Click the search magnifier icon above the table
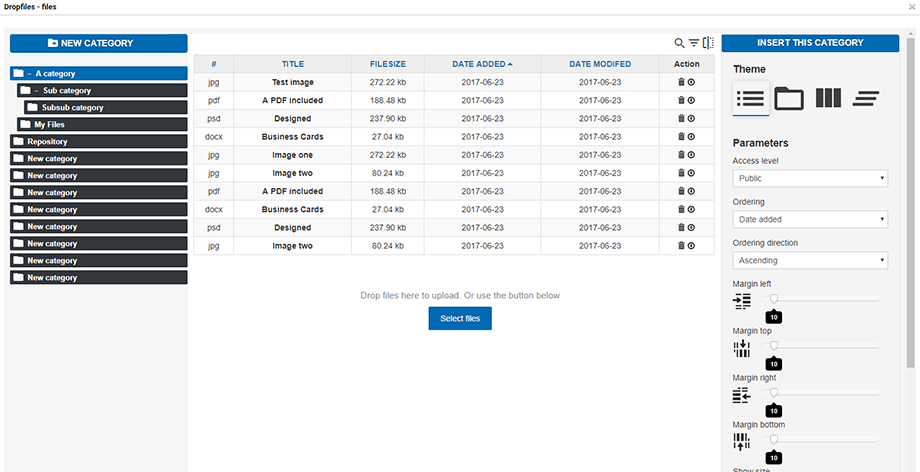Viewport: 920px width, 472px height. [680, 43]
